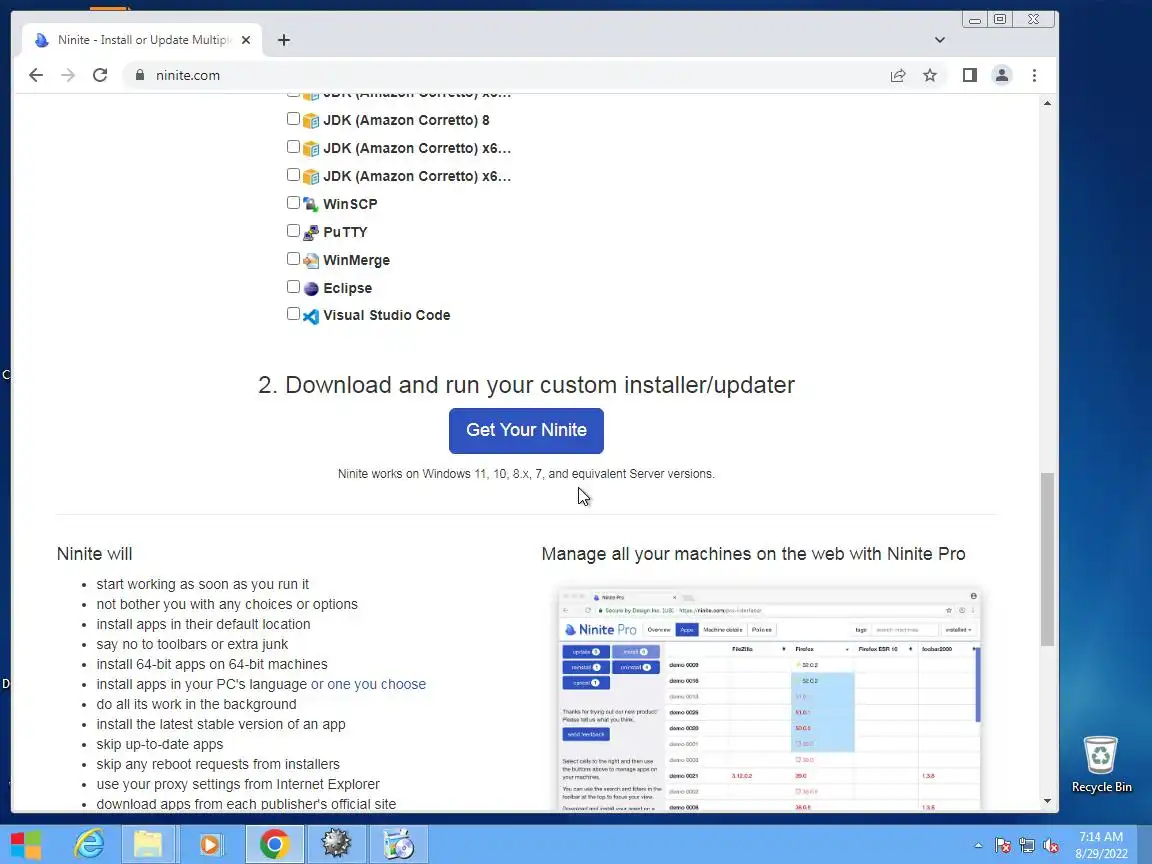The height and width of the screenshot is (864, 1152).
Task: Select the Ninite browser tab
Action: click(143, 40)
